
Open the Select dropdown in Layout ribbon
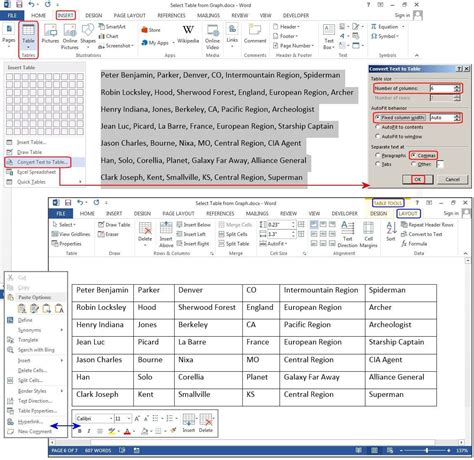pyautogui.click(x=64, y=225)
